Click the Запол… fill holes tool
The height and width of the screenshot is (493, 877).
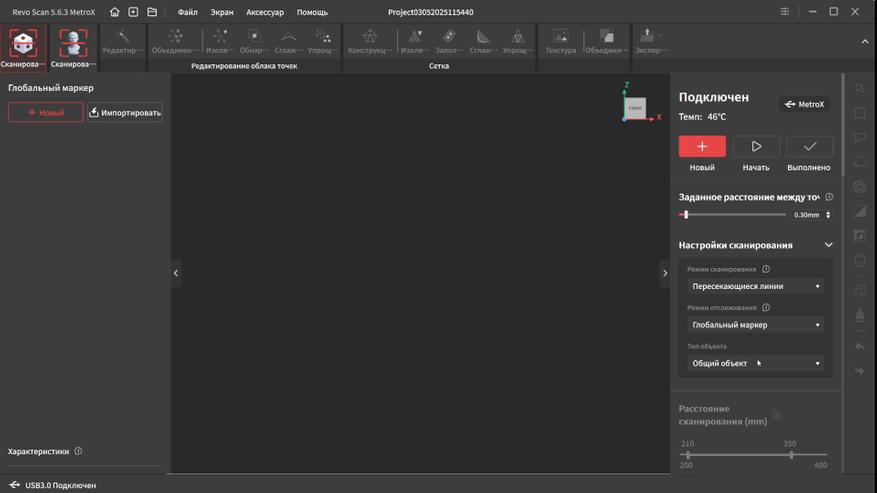click(x=449, y=41)
